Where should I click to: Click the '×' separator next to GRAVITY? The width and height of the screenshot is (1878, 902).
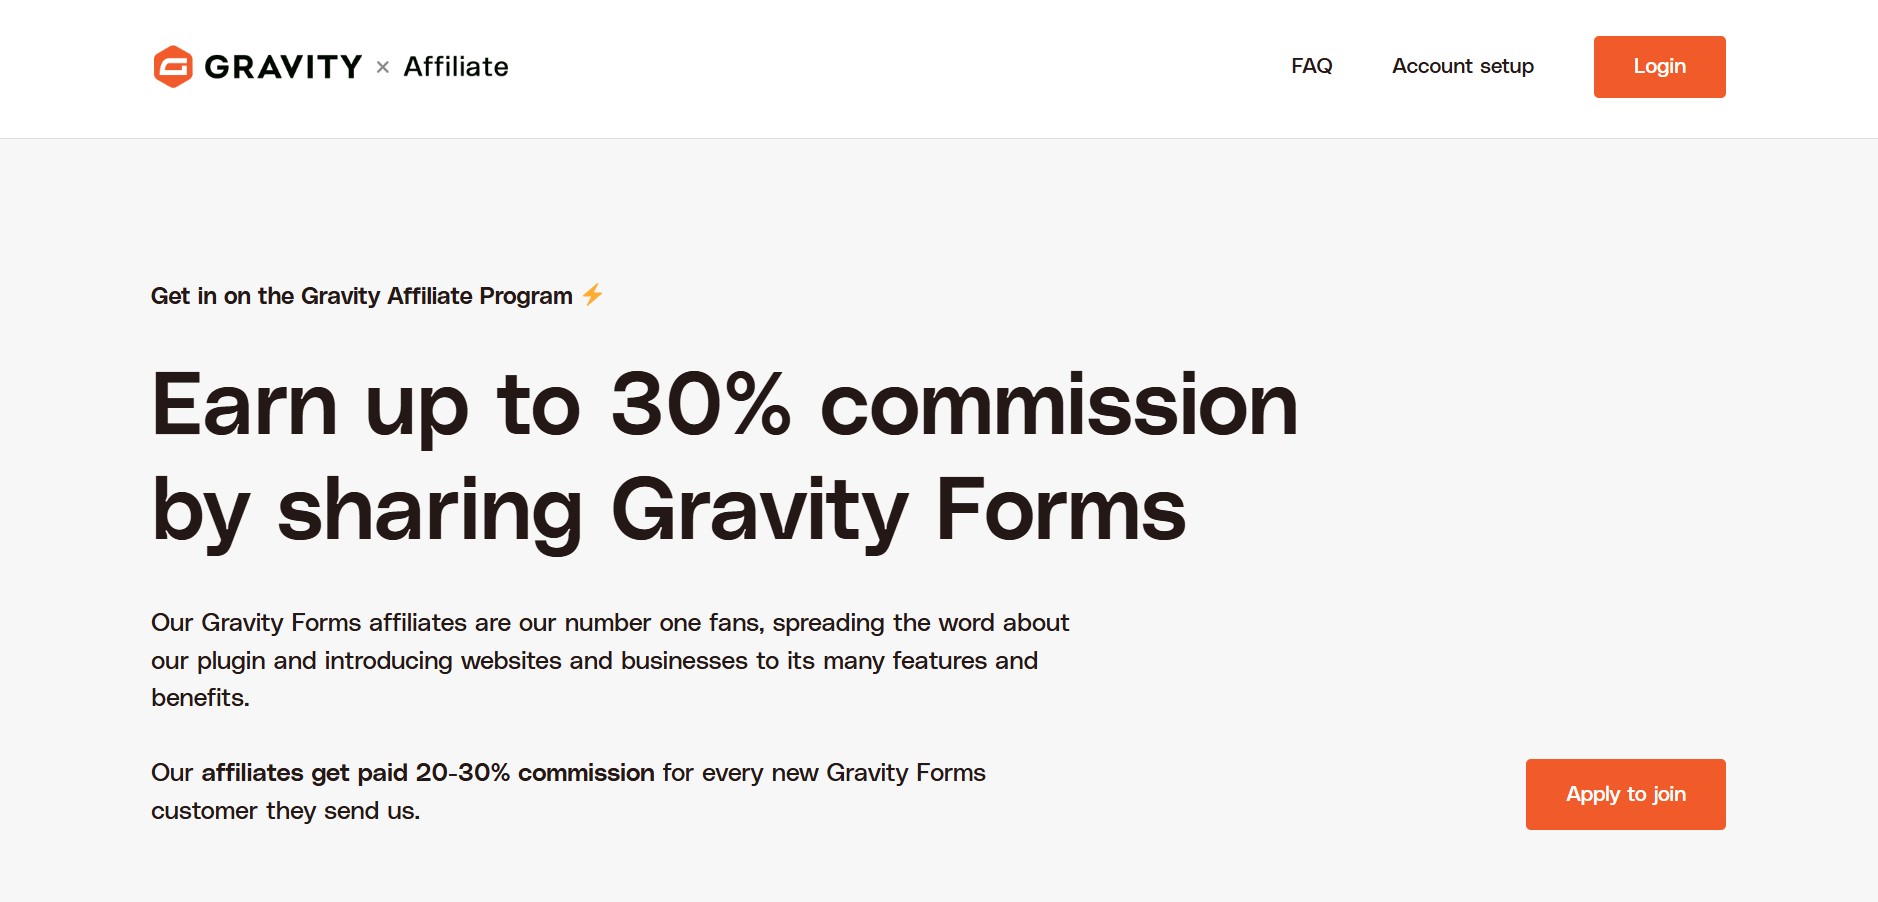(381, 67)
